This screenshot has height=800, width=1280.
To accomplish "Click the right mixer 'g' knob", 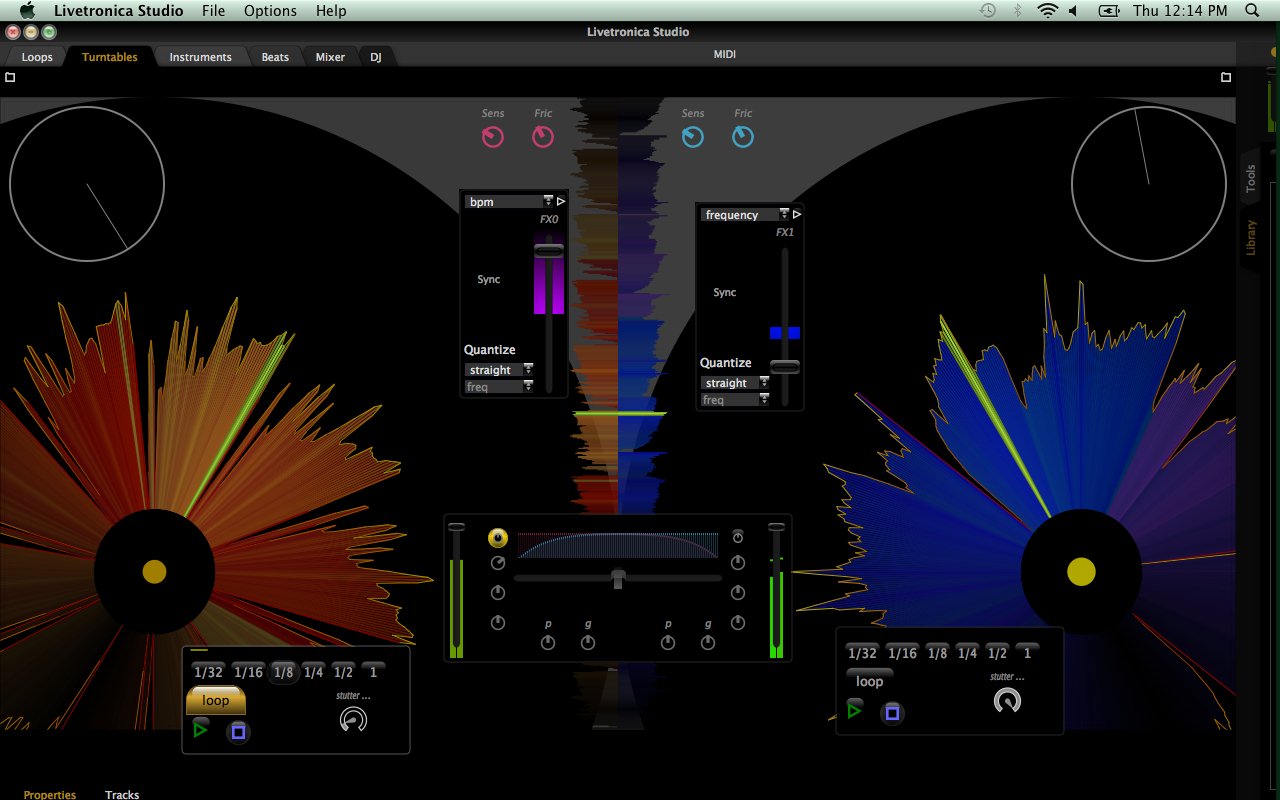I will [x=708, y=642].
